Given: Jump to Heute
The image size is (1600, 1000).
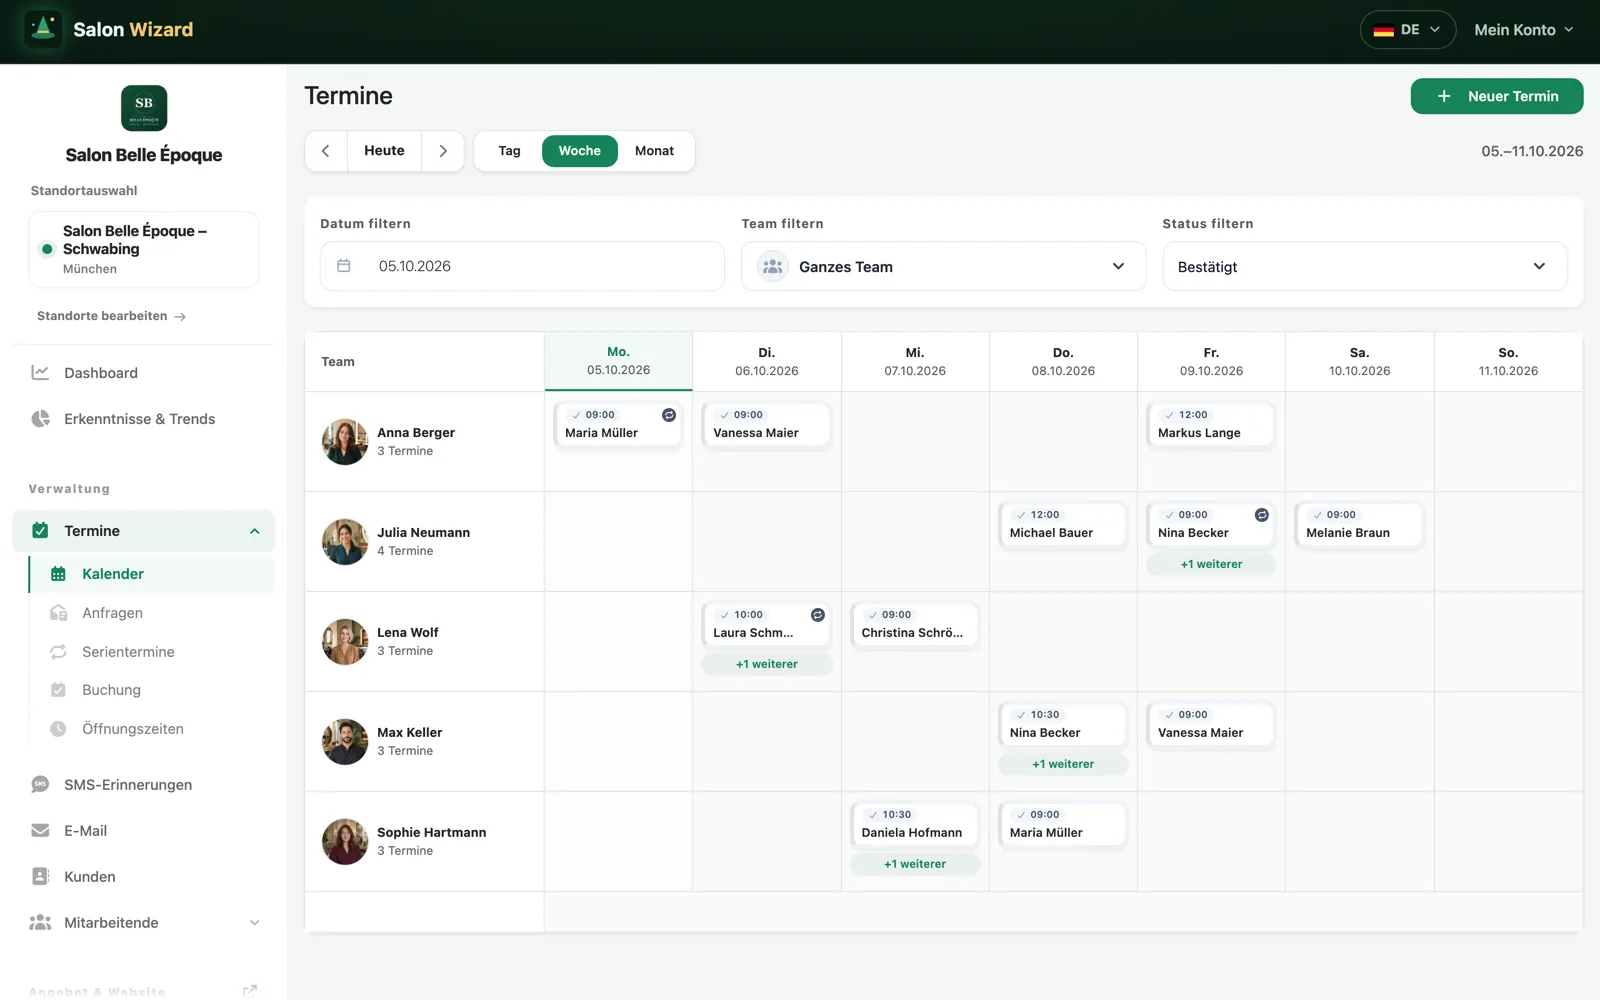Looking at the screenshot, I should pyautogui.click(x=384, y=151).
